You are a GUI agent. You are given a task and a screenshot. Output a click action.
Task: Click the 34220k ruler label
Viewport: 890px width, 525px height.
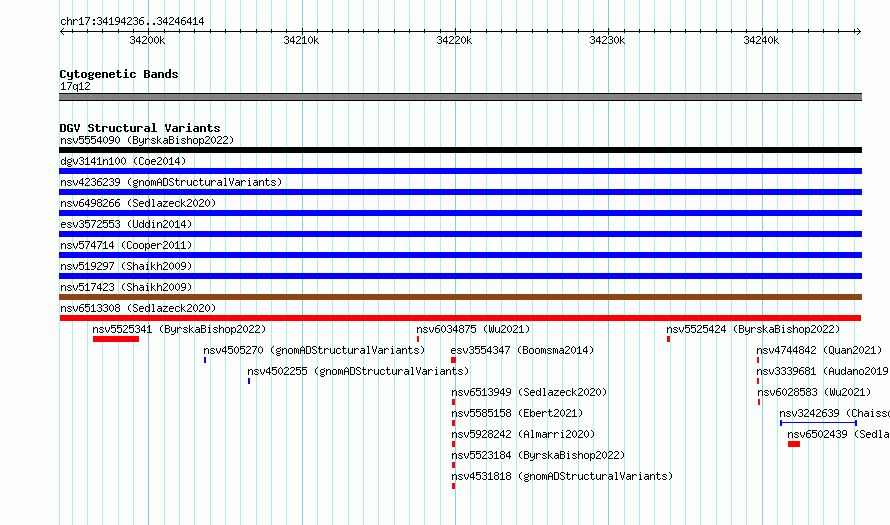(454, 40)
